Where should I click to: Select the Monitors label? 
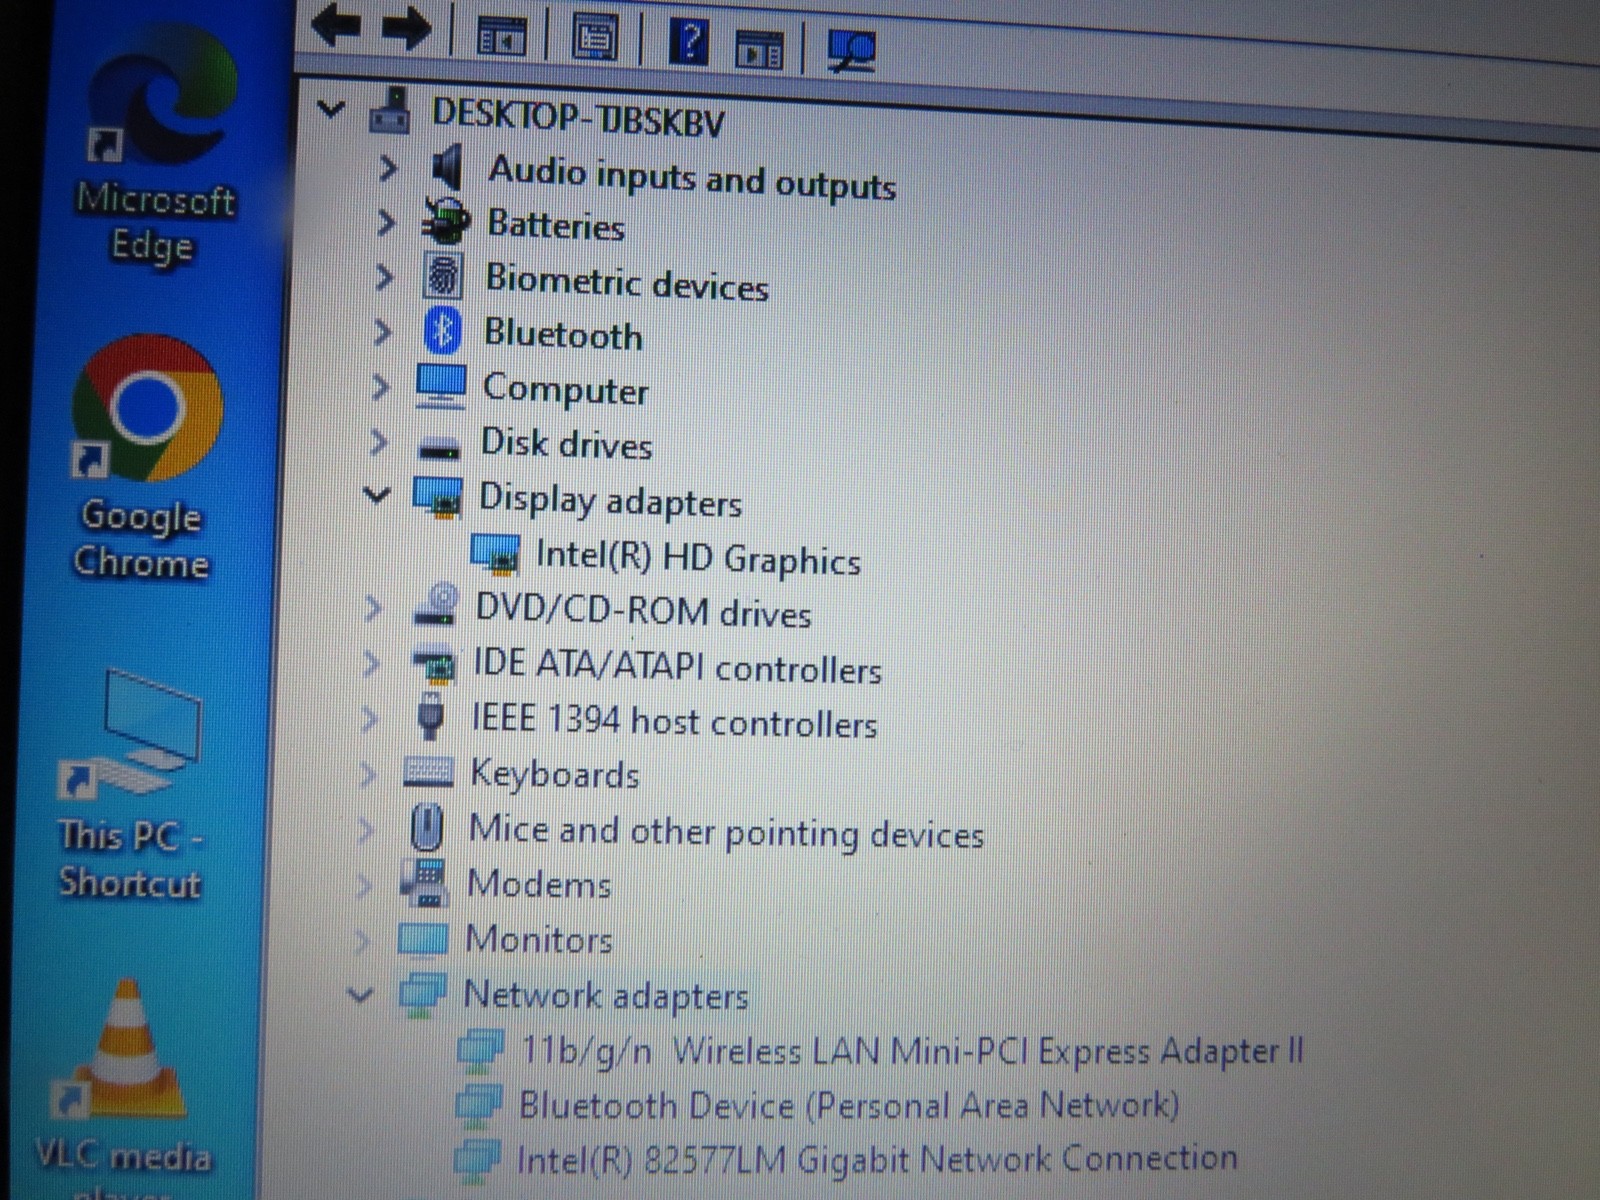[538, 939]
